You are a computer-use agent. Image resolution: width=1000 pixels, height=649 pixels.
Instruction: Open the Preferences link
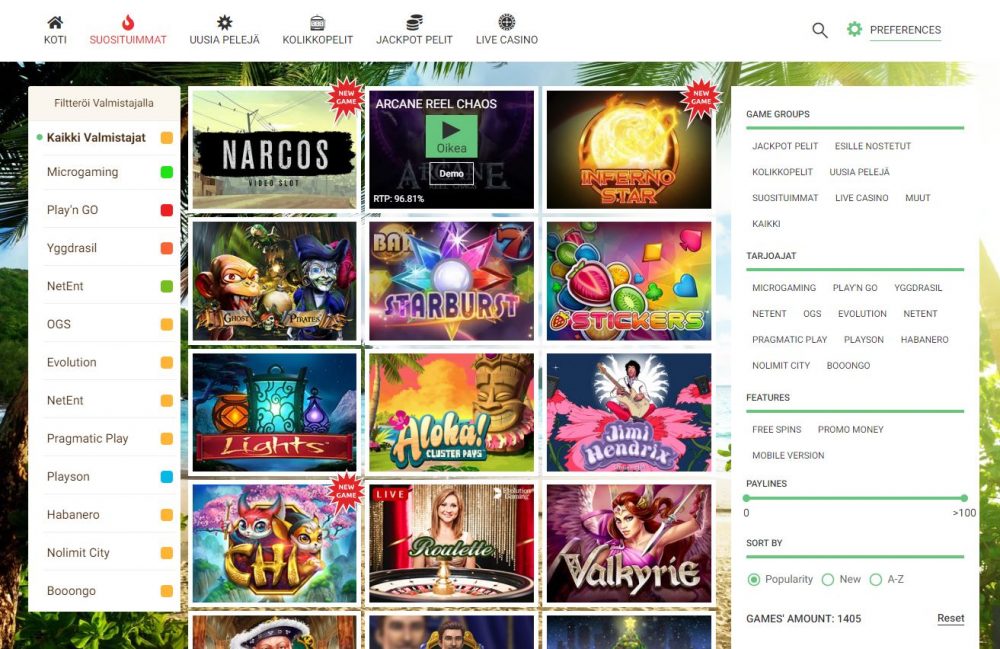point(905,30)
